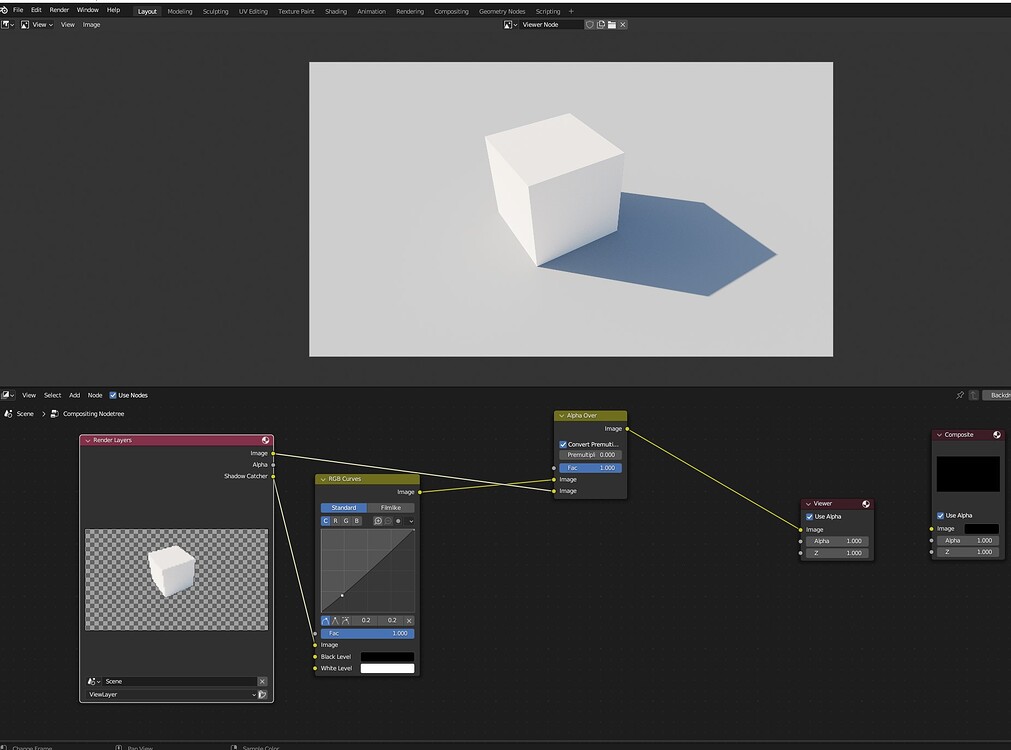Set curve handle to auto clamped
Screen dimensions: 1011x750
click(x=346, y=620)
